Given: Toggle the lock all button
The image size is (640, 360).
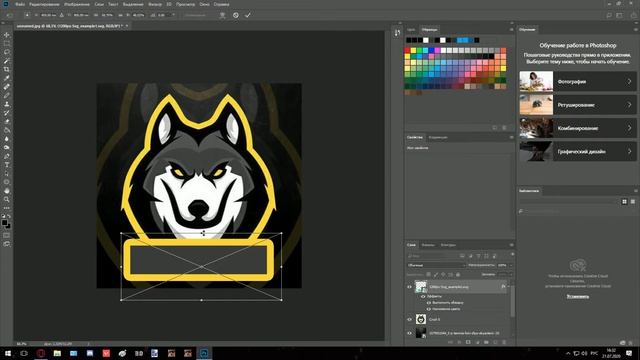Looking at the screenshot, I should [x=458, y=275].
